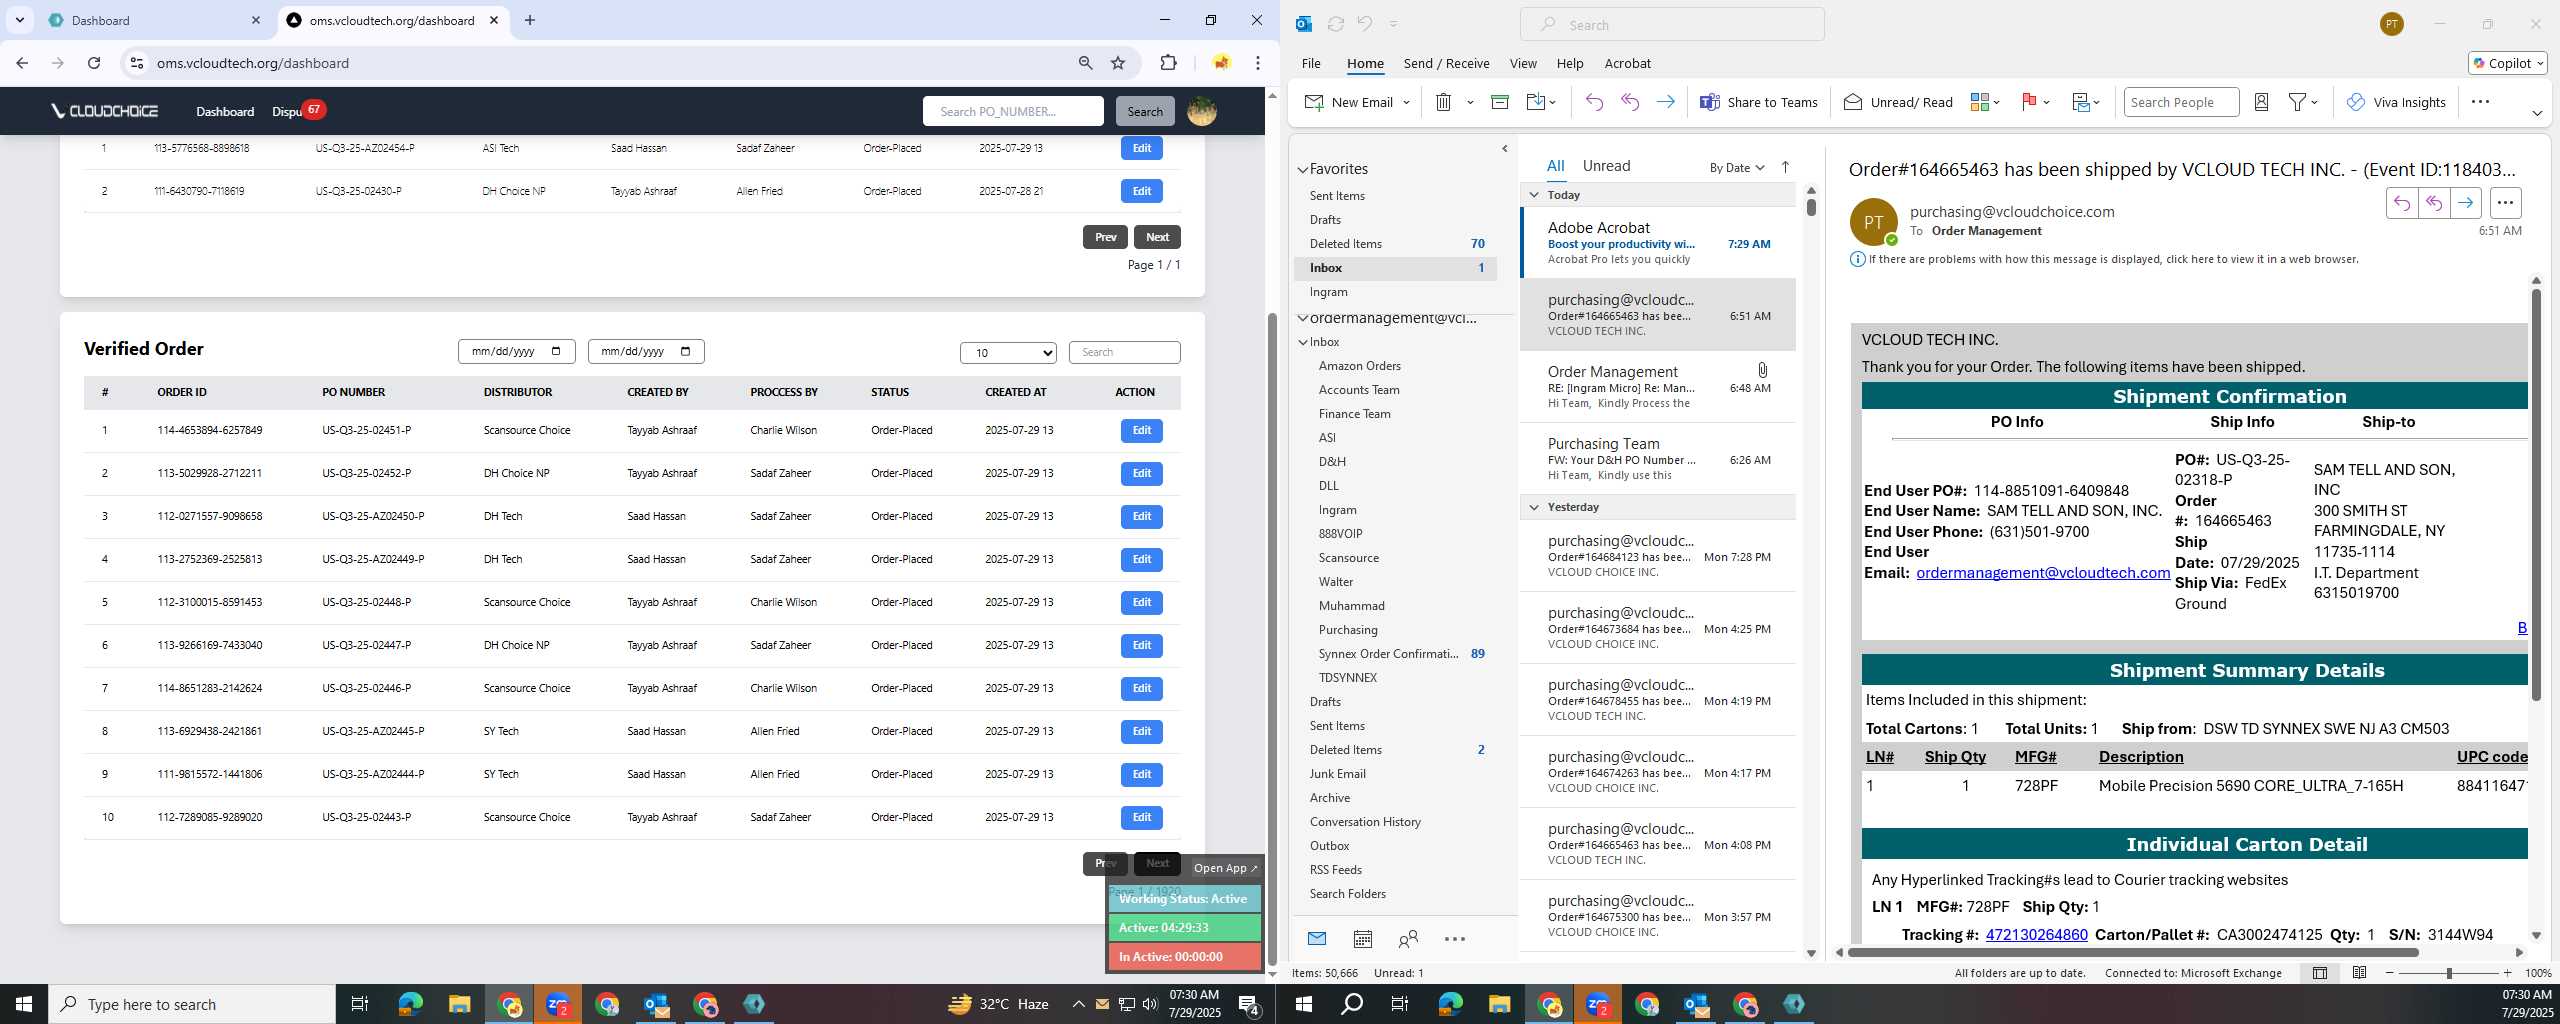
Task: Open Mail icon in Outlook navigation bar
Action: (x=1316, y=939)
